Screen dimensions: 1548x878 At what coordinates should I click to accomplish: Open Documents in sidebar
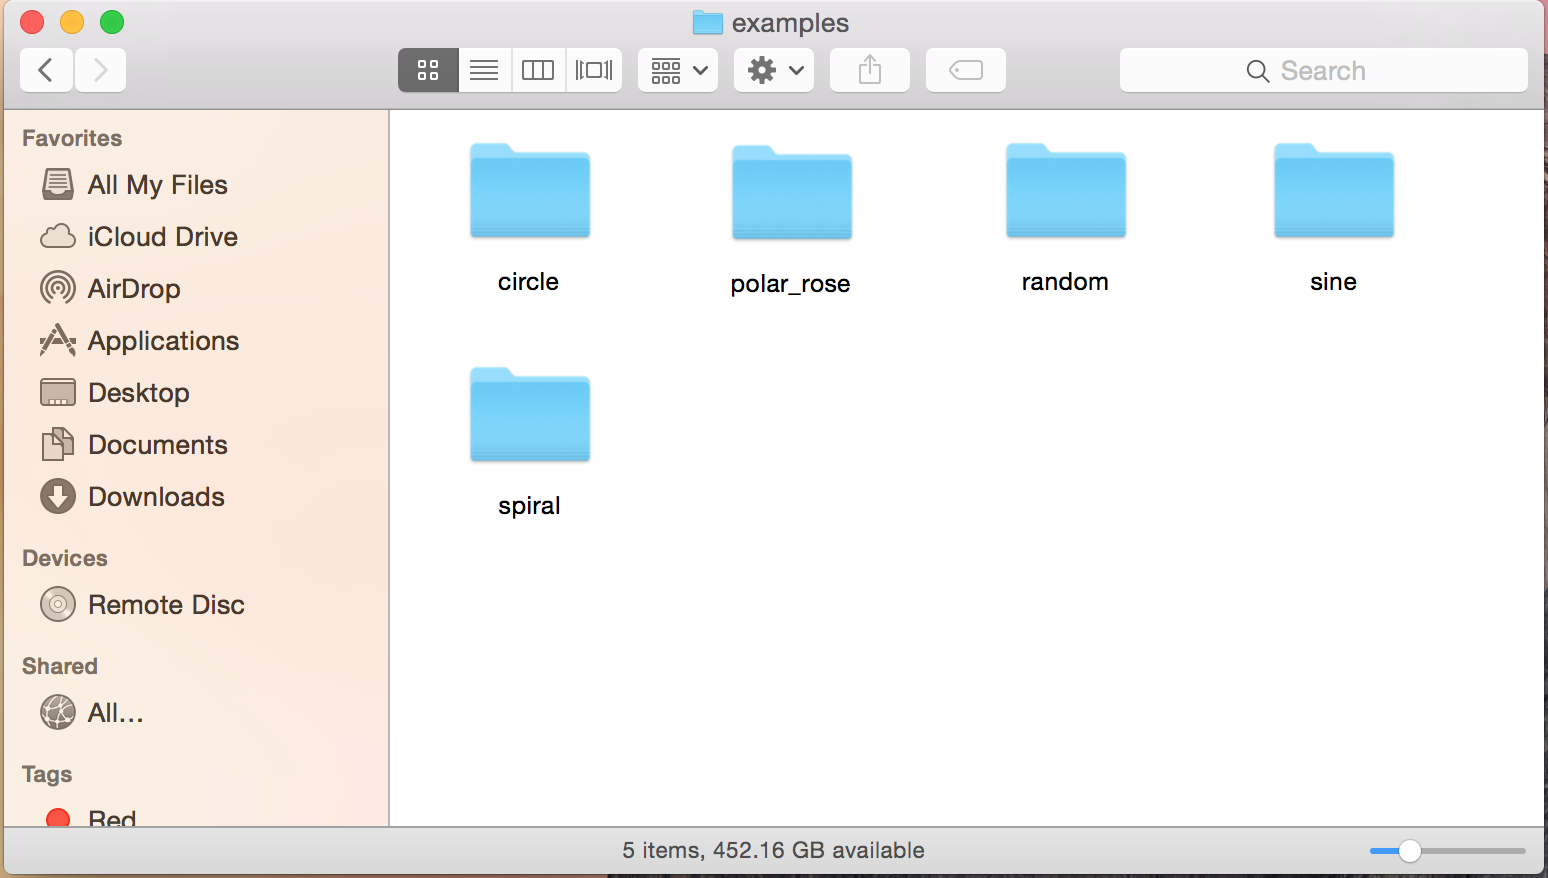click(196, 444)
